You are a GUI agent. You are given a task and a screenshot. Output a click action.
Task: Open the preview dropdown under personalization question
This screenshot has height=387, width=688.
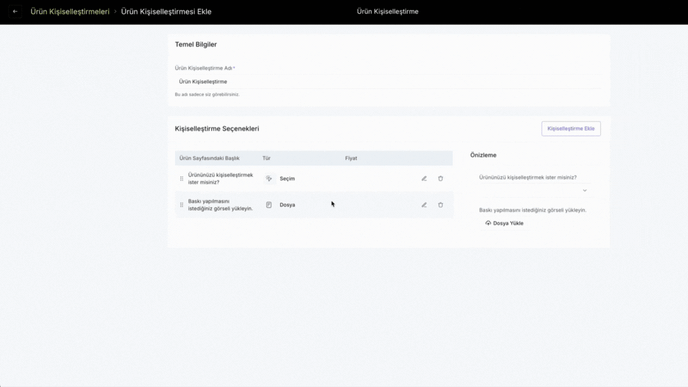[534, 190]
